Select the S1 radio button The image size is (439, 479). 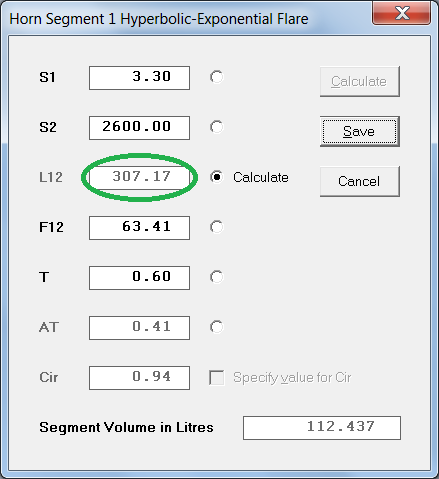click(217, 77)
